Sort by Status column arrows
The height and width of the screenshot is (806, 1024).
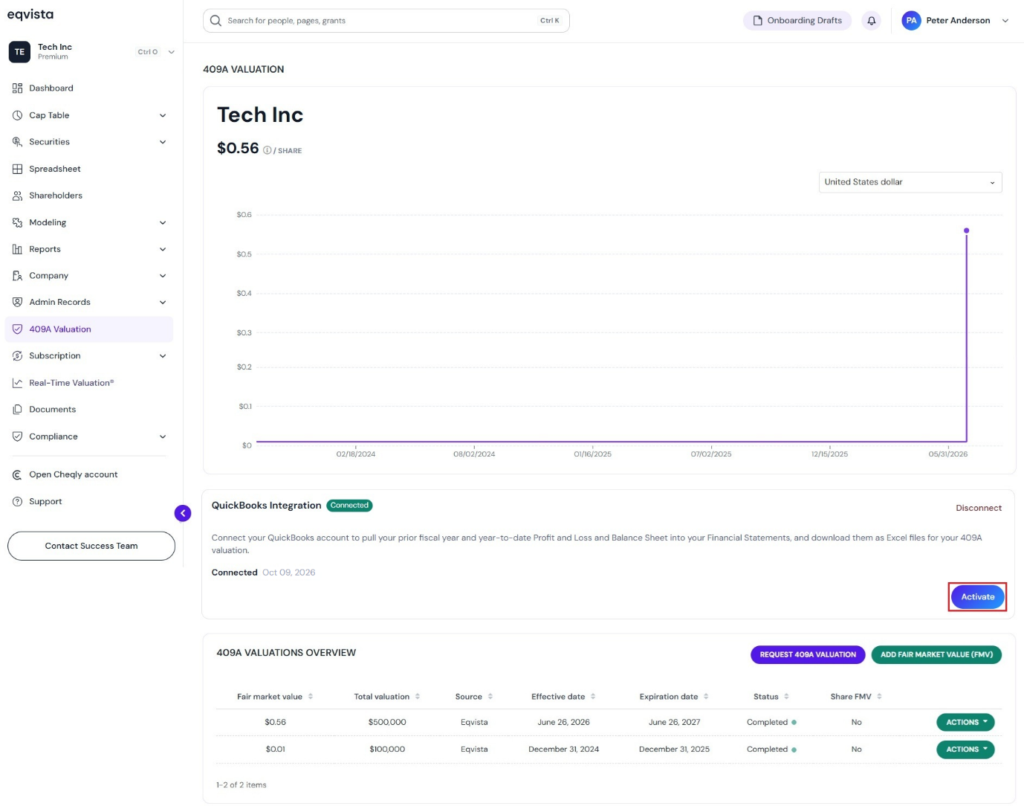click(x=786, y=696)
